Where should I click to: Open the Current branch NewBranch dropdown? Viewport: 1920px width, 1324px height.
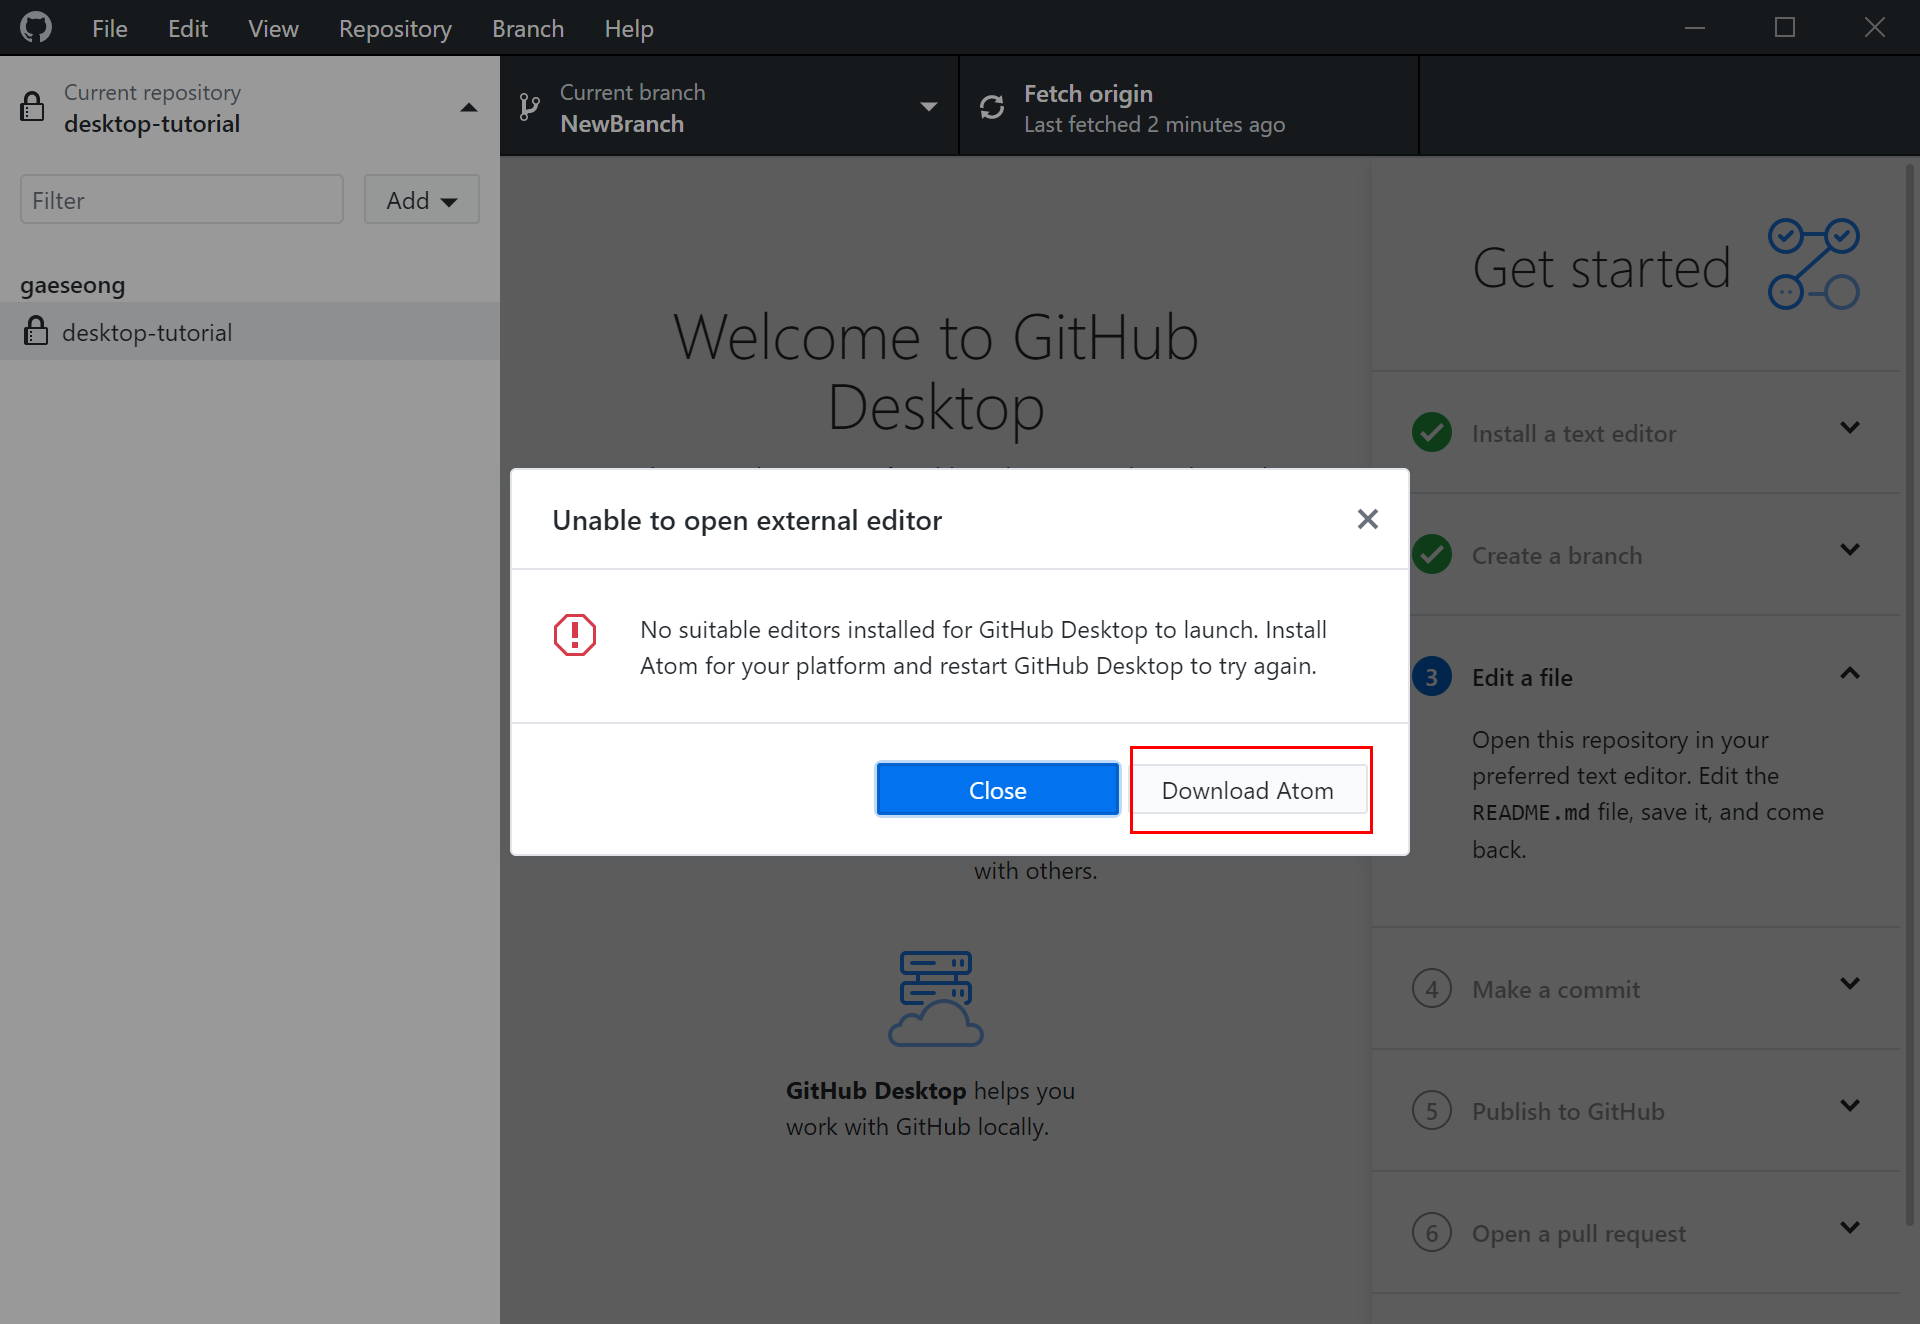(729, 107)
